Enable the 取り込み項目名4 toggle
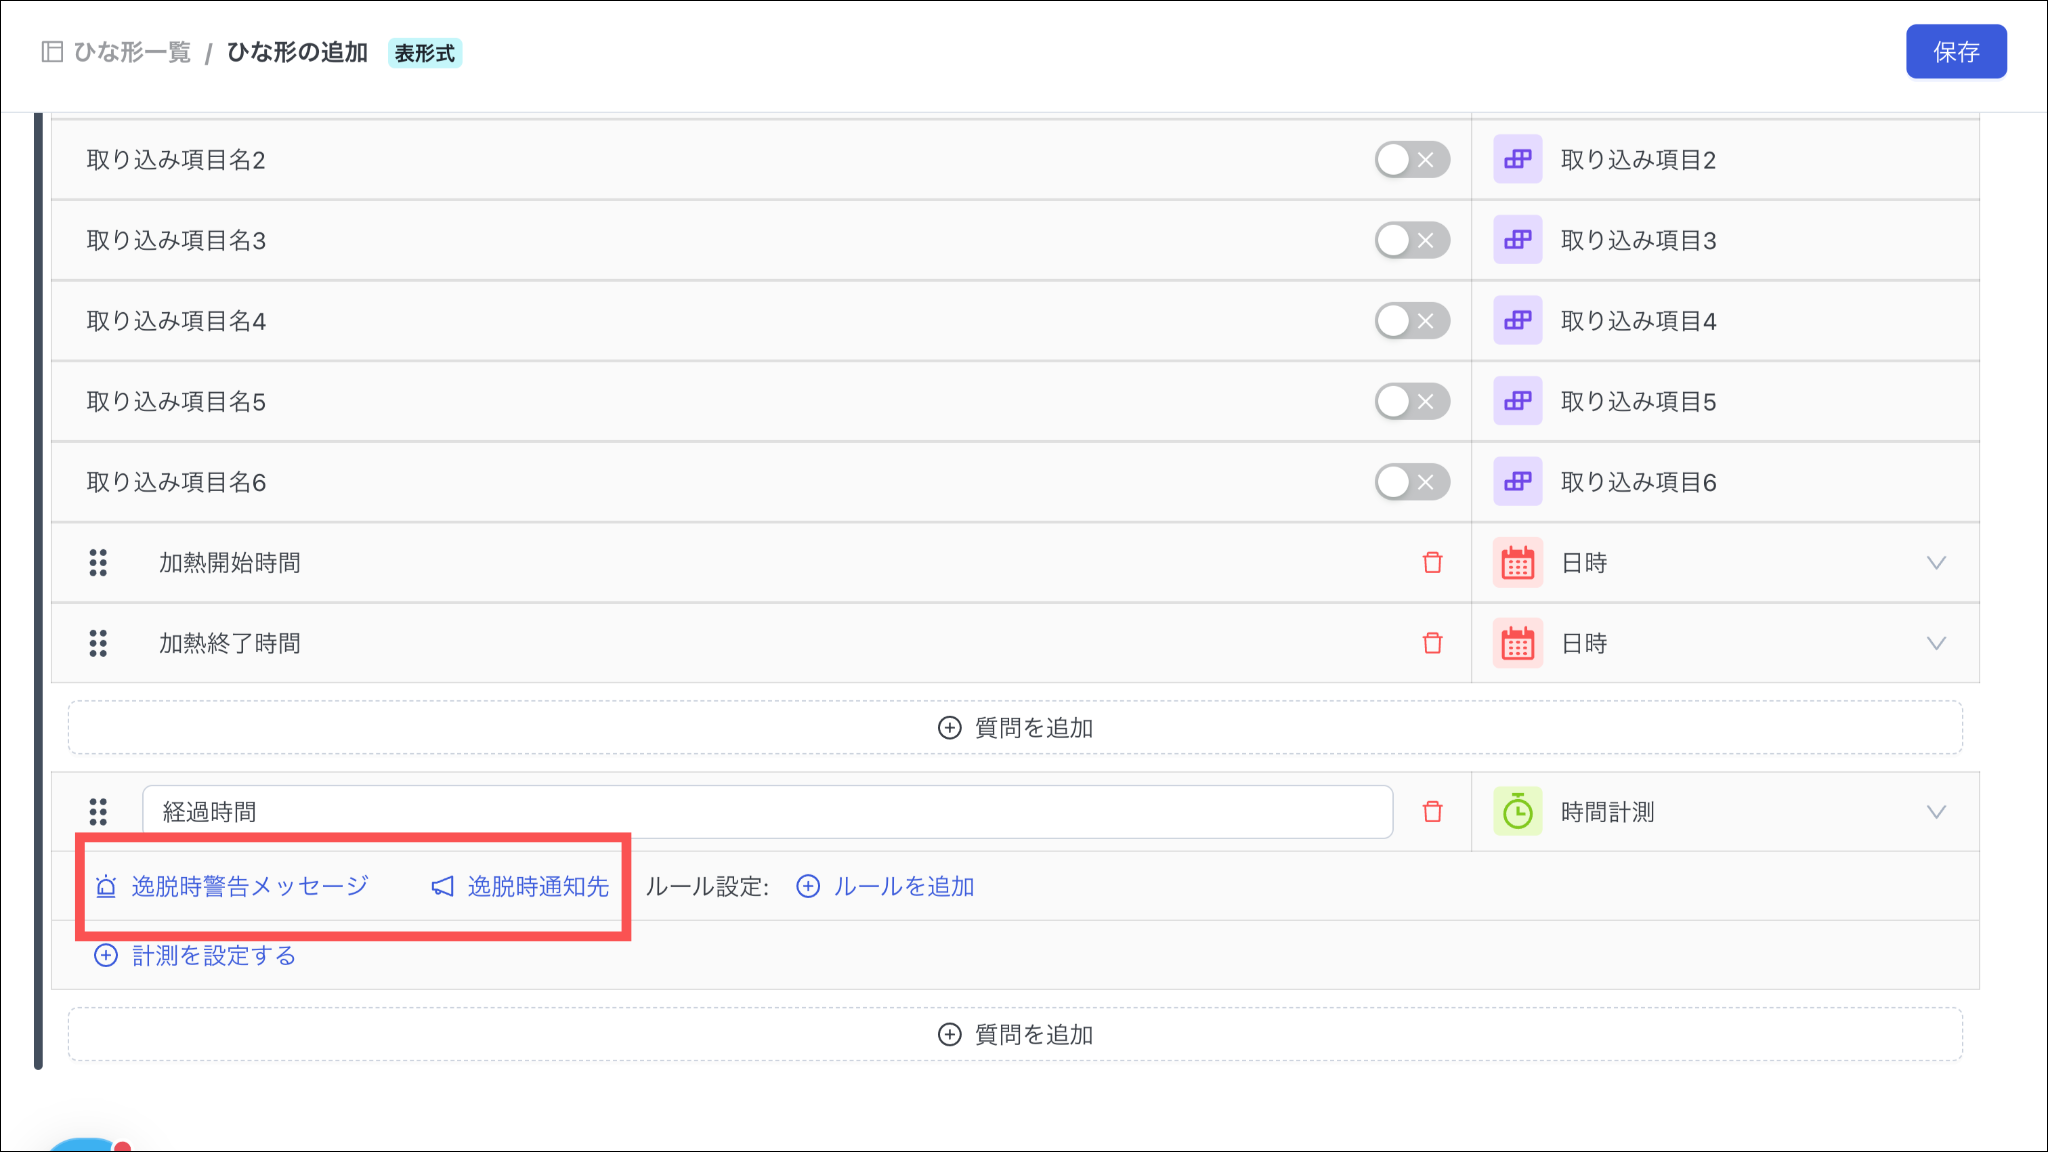The width and height of the screenshot is (2048, 1152). [x=1411, y=321]
